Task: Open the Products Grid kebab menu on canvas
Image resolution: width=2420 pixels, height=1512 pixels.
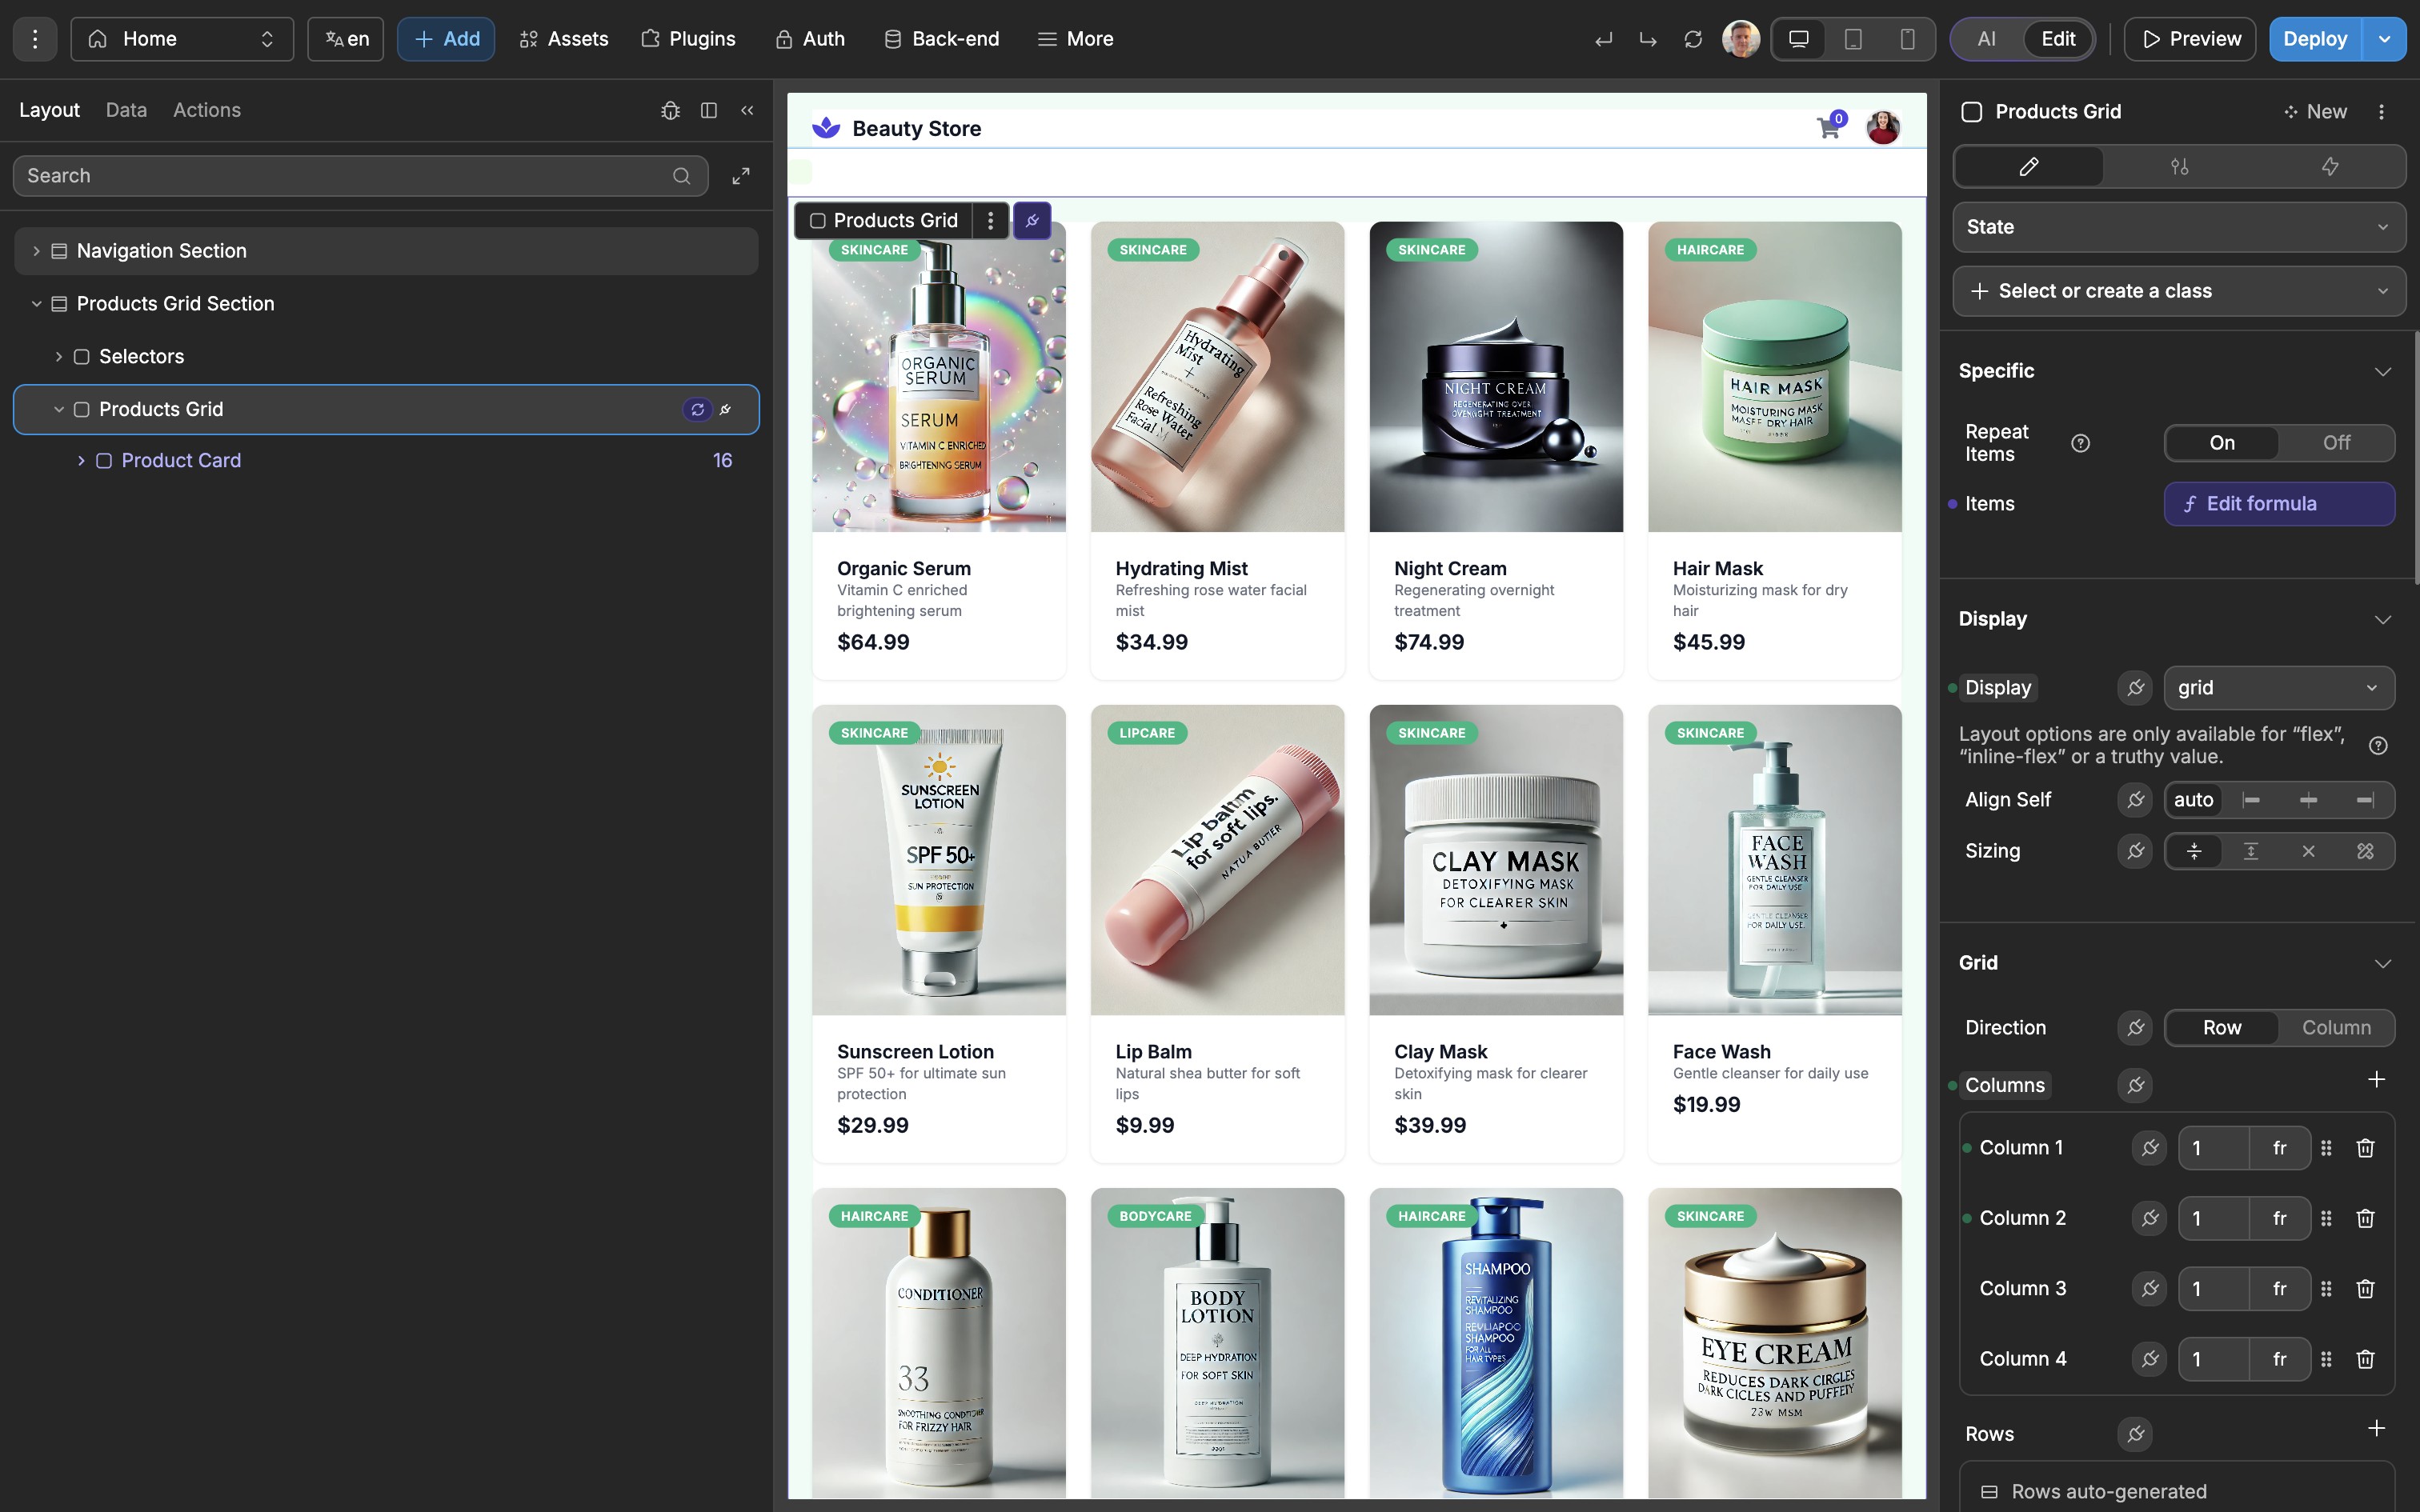Action: pos(990,220)
